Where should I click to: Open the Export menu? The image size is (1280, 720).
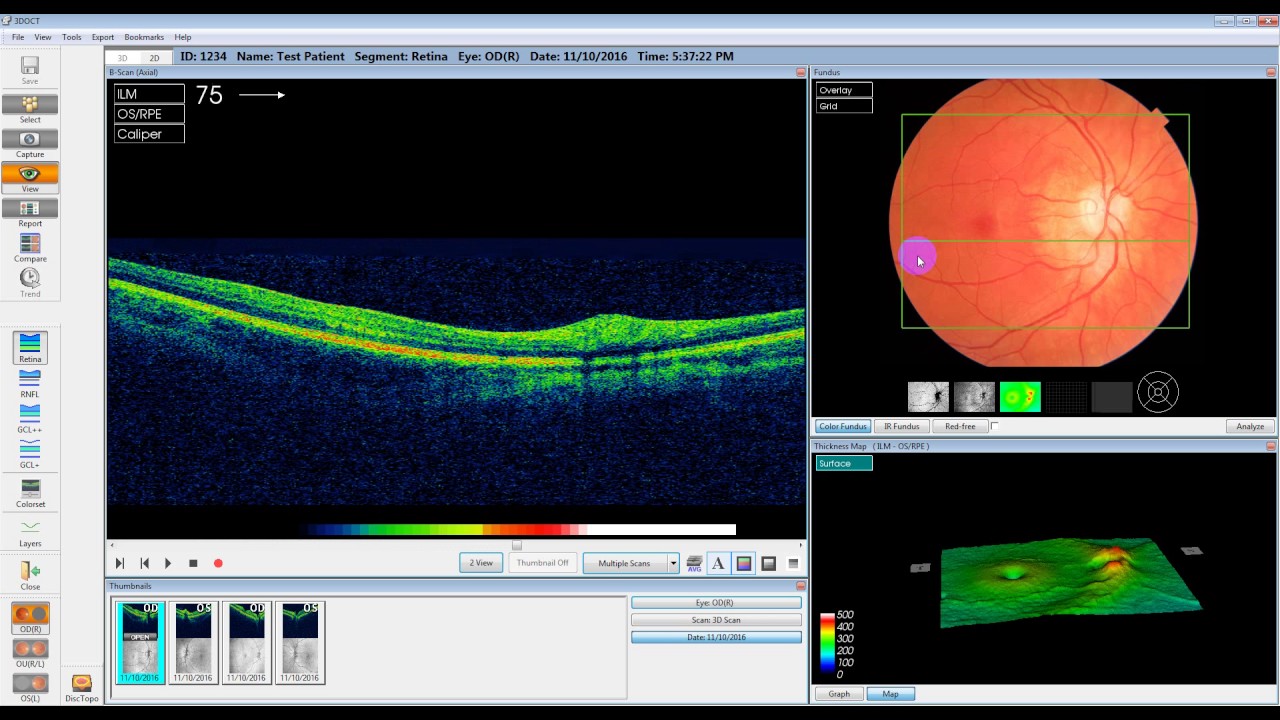[103, 37]
